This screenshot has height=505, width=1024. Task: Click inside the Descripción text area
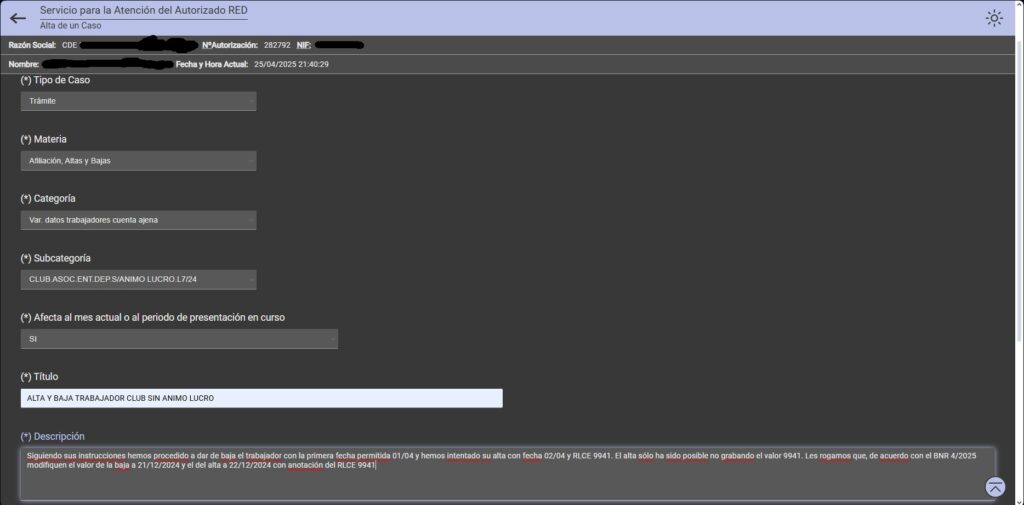[x=500, y=480]
